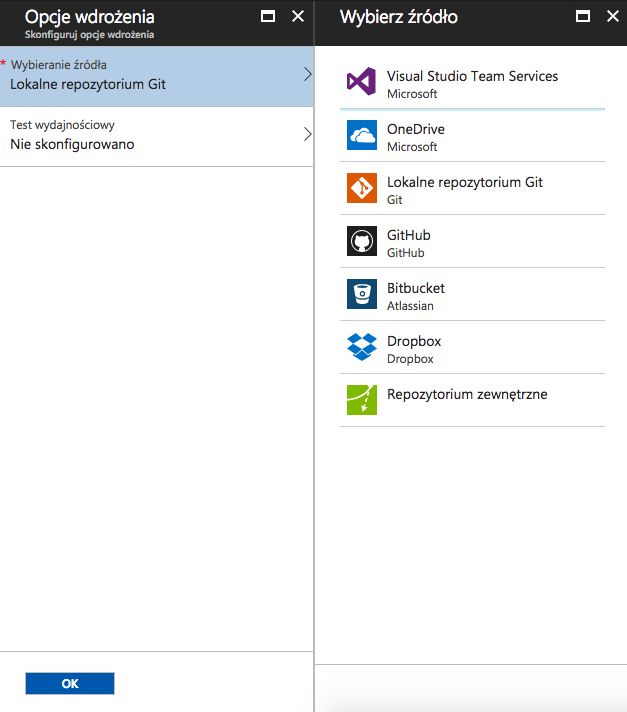627x712 pixels.
Task: Expand the Test wydajnościowy chevron
Action: [307, 134]
